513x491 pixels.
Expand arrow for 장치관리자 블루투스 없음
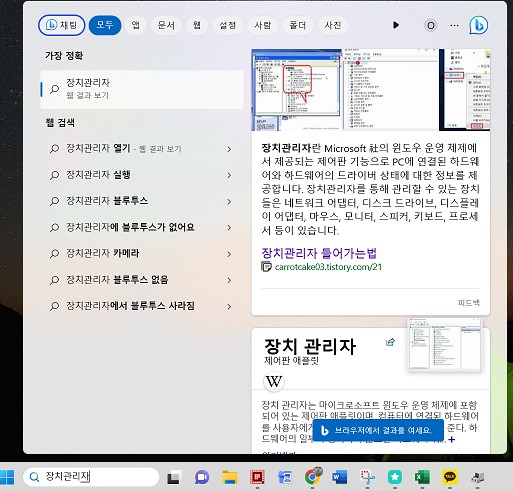coord(229,280)
